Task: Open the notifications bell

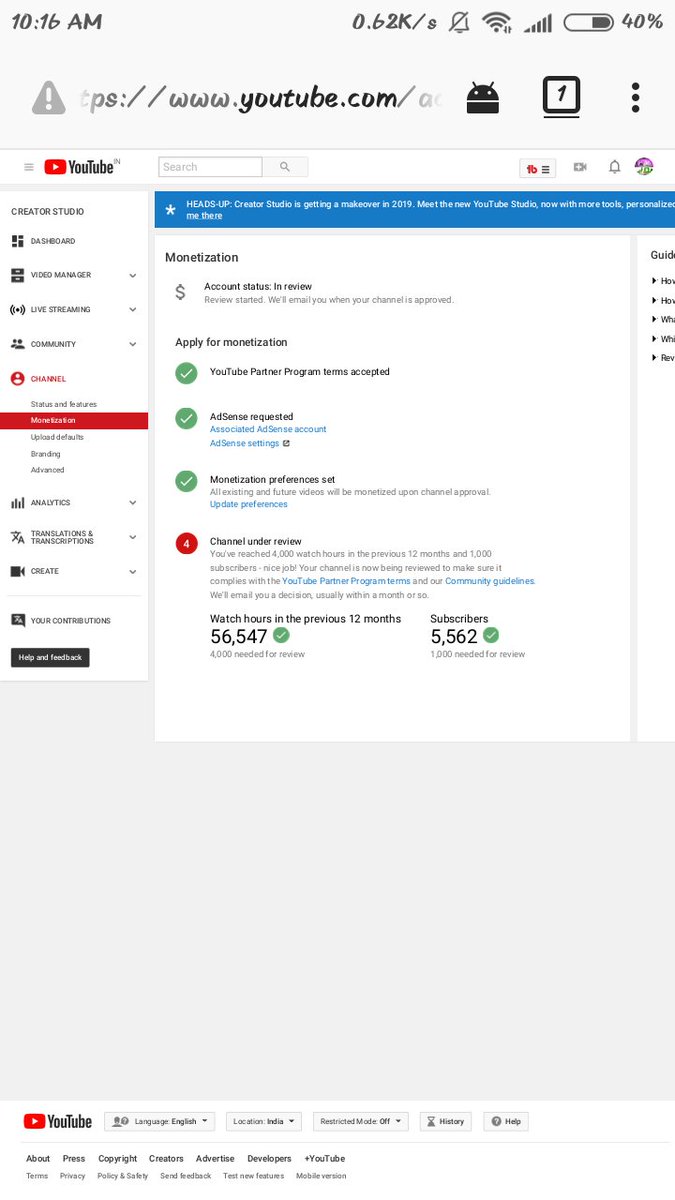Action: pyautogui.click(x=615, y=167)
